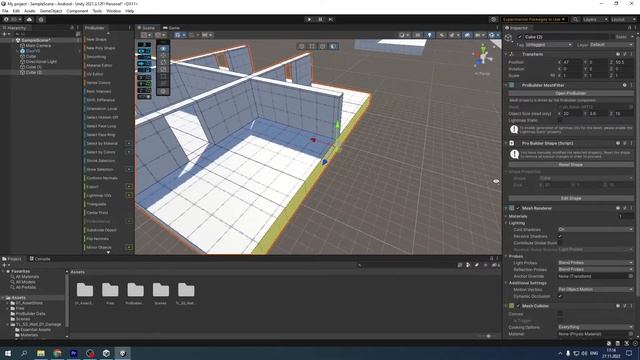This screenshot has height=360, width=640.
Task: Click the Edit Shape button
Action: point(571,198)
